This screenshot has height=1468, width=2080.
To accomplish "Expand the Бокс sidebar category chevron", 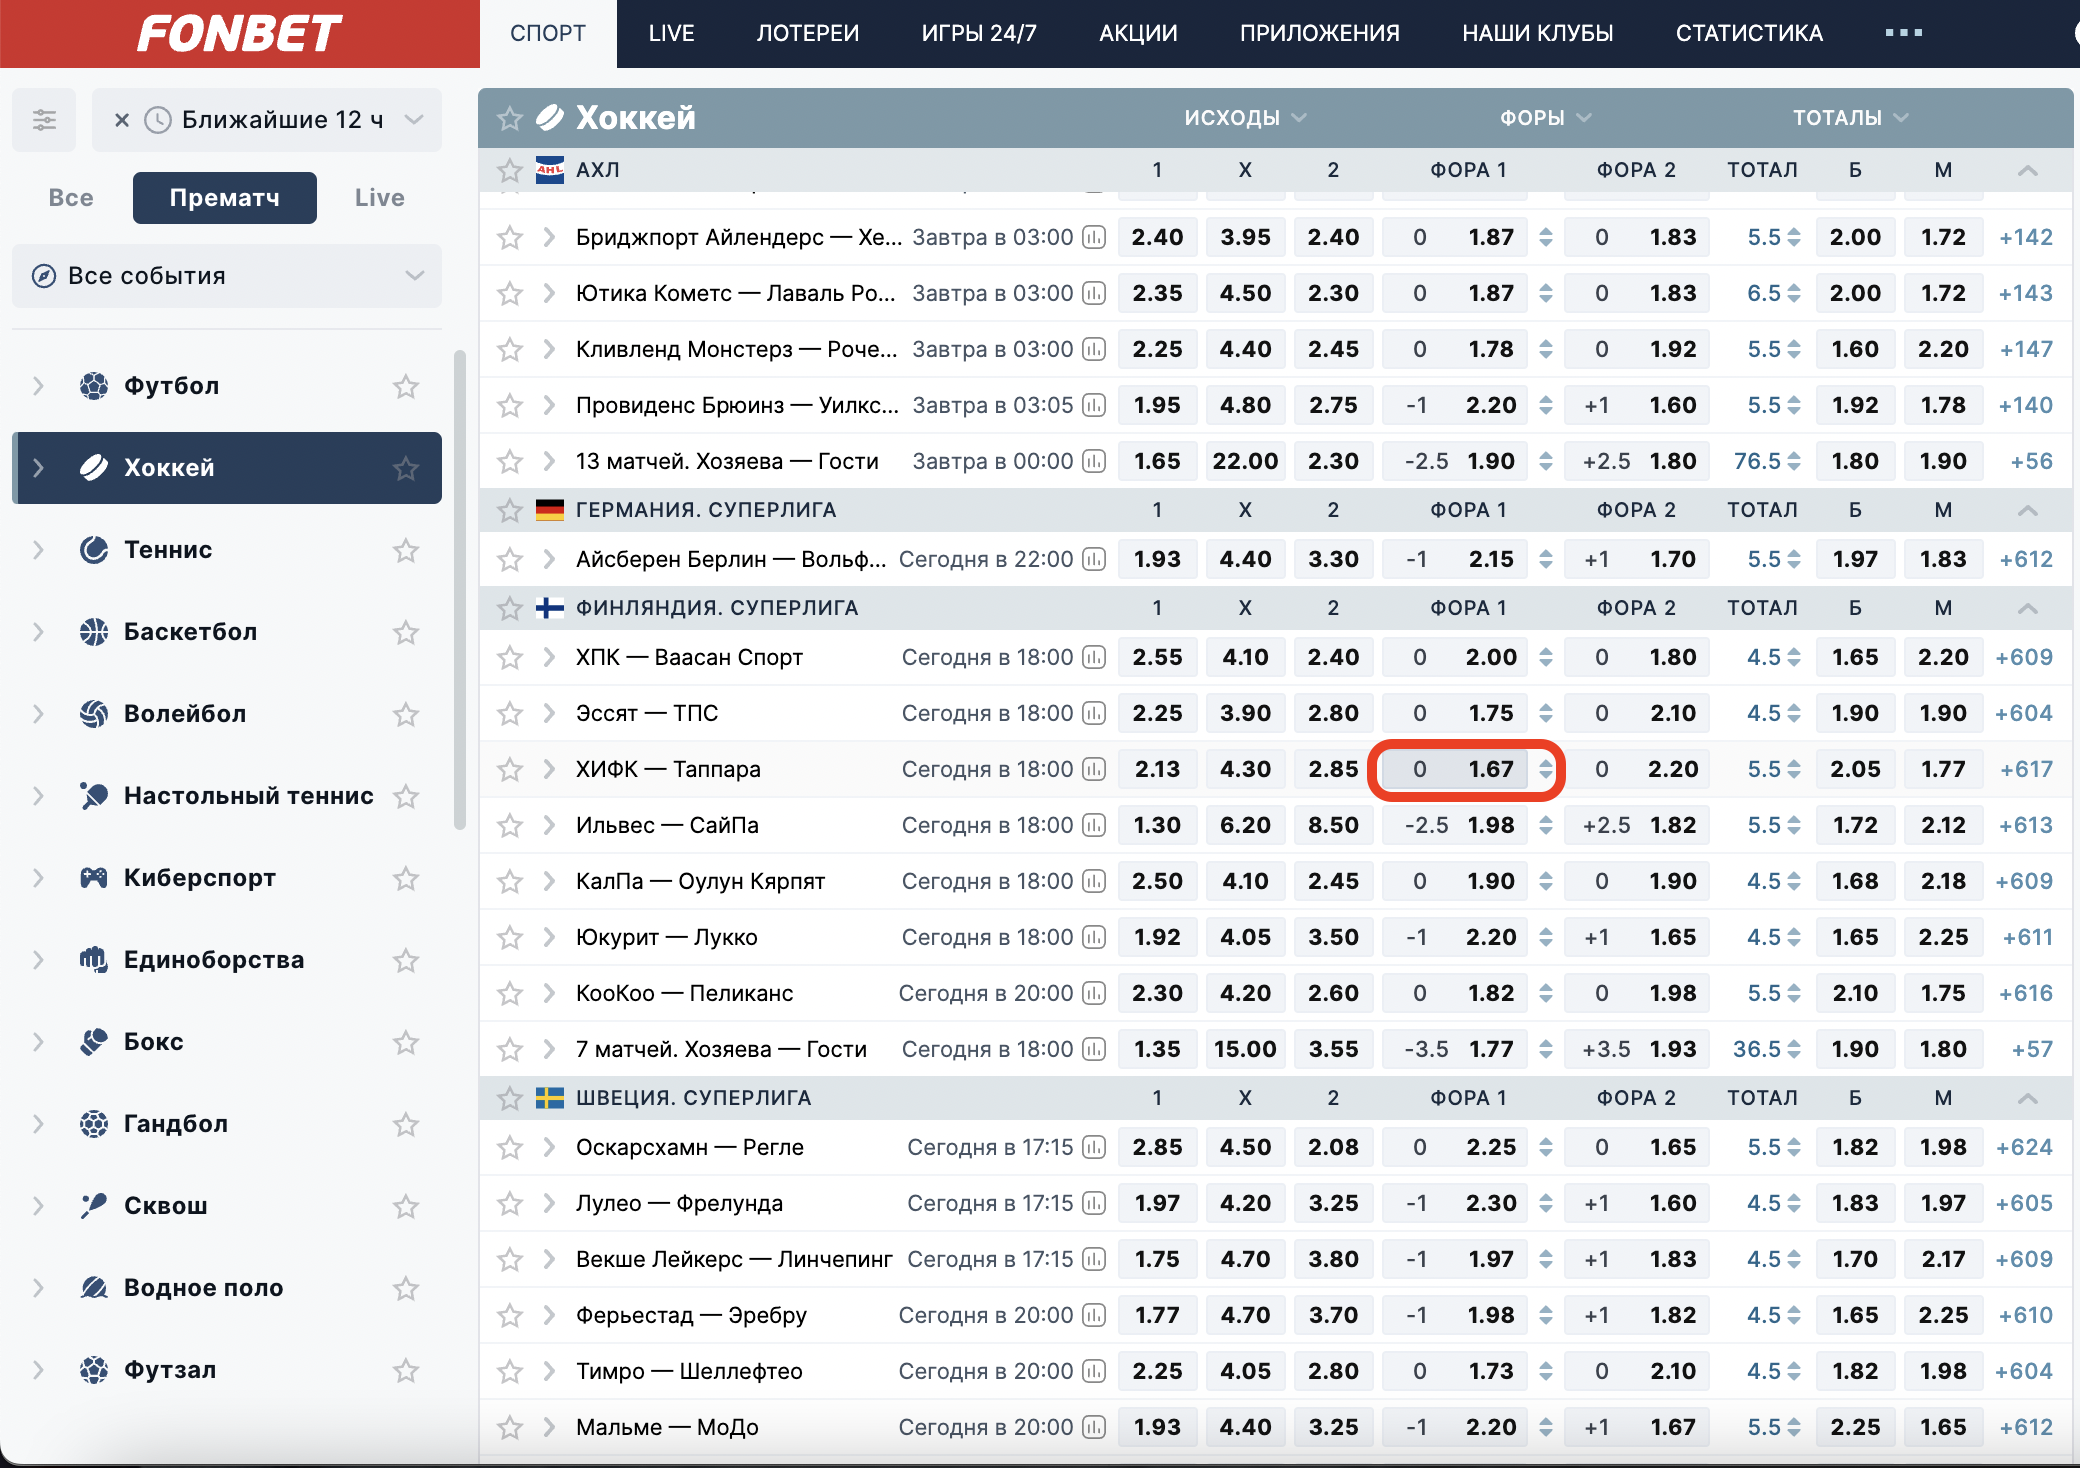I will coord(38,1042).
